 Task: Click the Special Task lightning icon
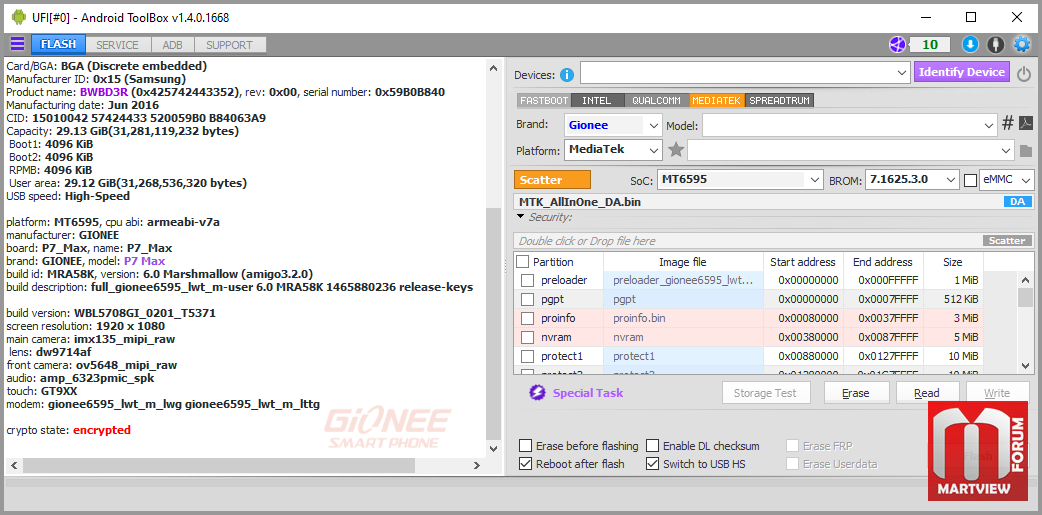click(x=537, y=393)
